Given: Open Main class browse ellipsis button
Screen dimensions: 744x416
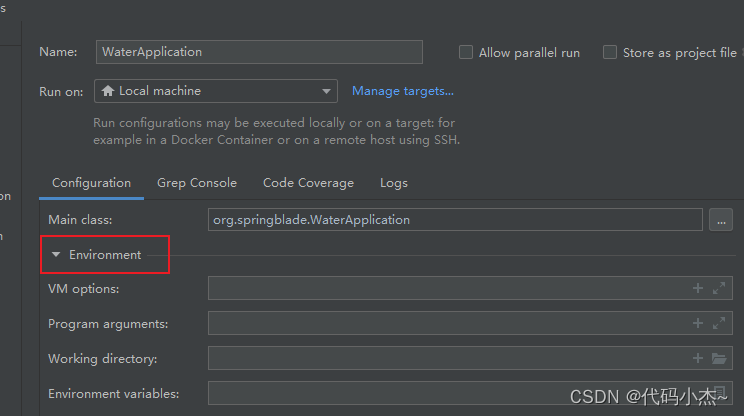Looking at the screenshot, I should click(721, 220).
